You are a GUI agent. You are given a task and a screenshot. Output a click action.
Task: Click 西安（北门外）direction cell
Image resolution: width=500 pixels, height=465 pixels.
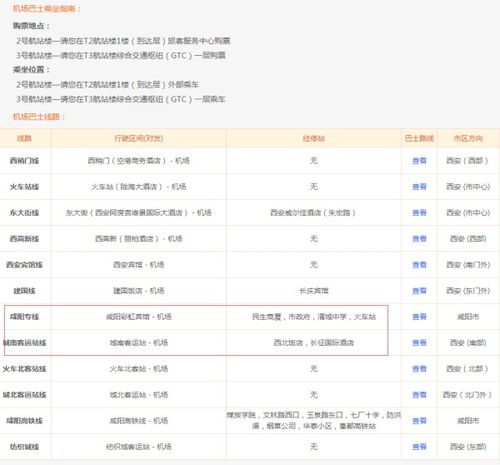coord(468,395)
